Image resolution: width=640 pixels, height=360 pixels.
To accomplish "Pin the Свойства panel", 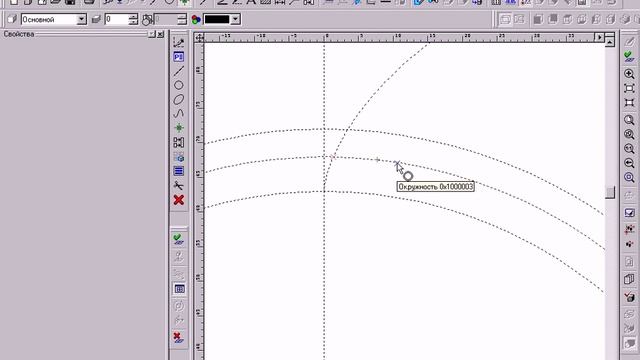I will (x=152, y=34).
